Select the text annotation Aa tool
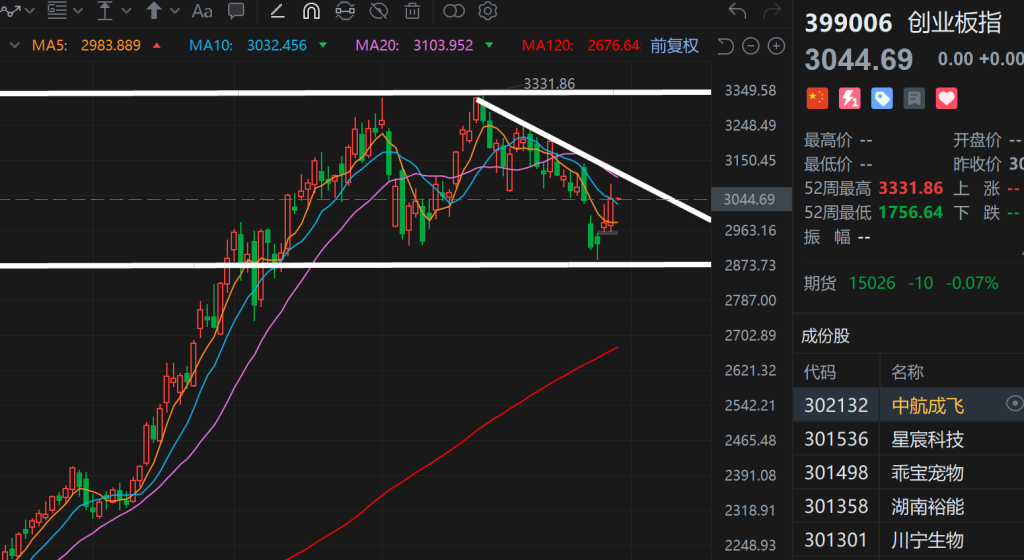Image resolution: width=1024 pixels, height=560 pixels. [202, 12]
